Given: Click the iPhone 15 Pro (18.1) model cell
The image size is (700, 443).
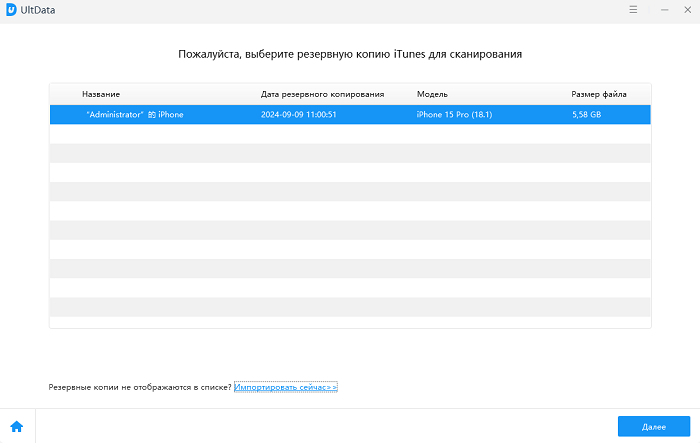Looking at the screenshot, I should [455, 115].
